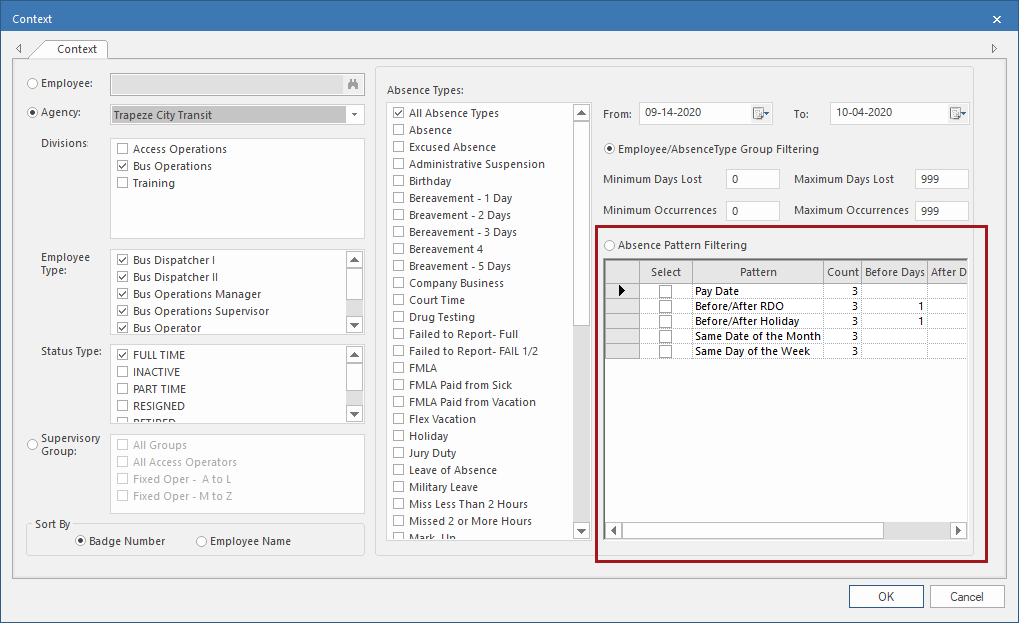This screenshot has height=623, width=1019.
Task: Click the Absence Types scroll-up arrow
Action: [581, 112]
